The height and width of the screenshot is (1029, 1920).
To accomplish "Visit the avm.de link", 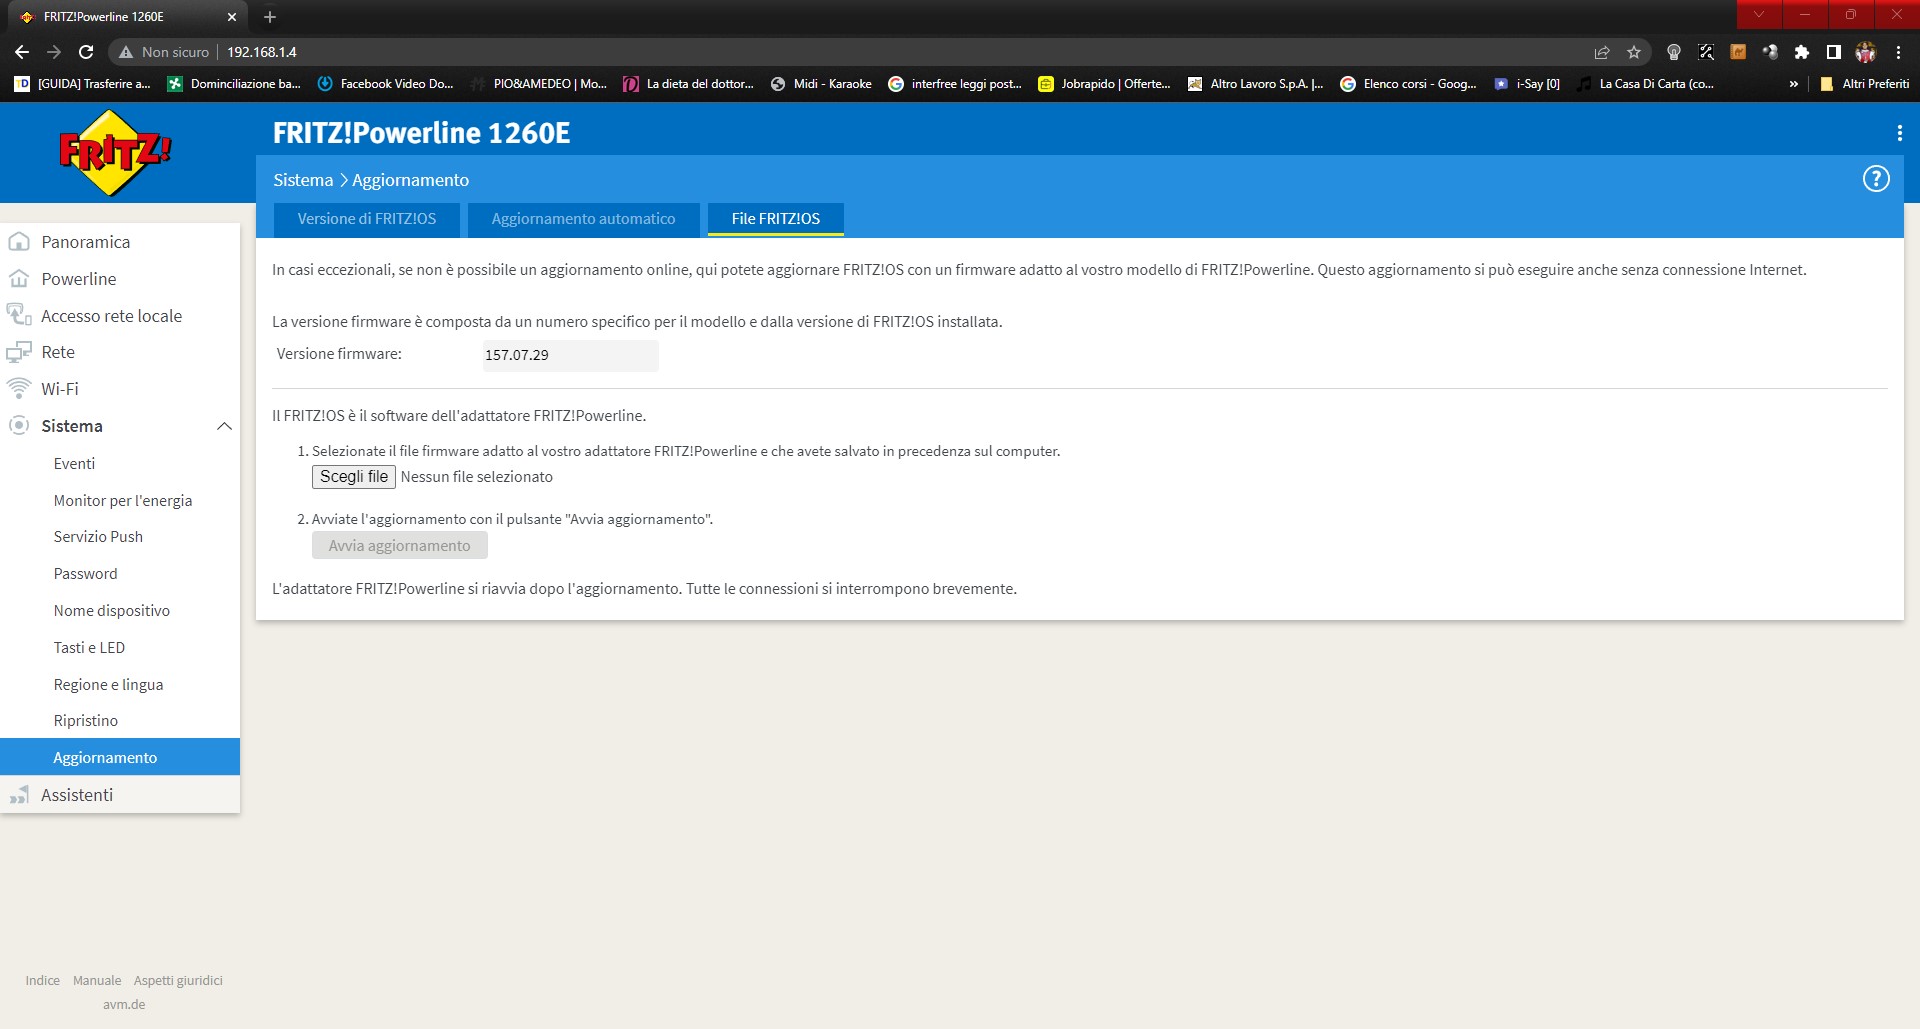I will pyautogui.click(x=124, y=1005).
